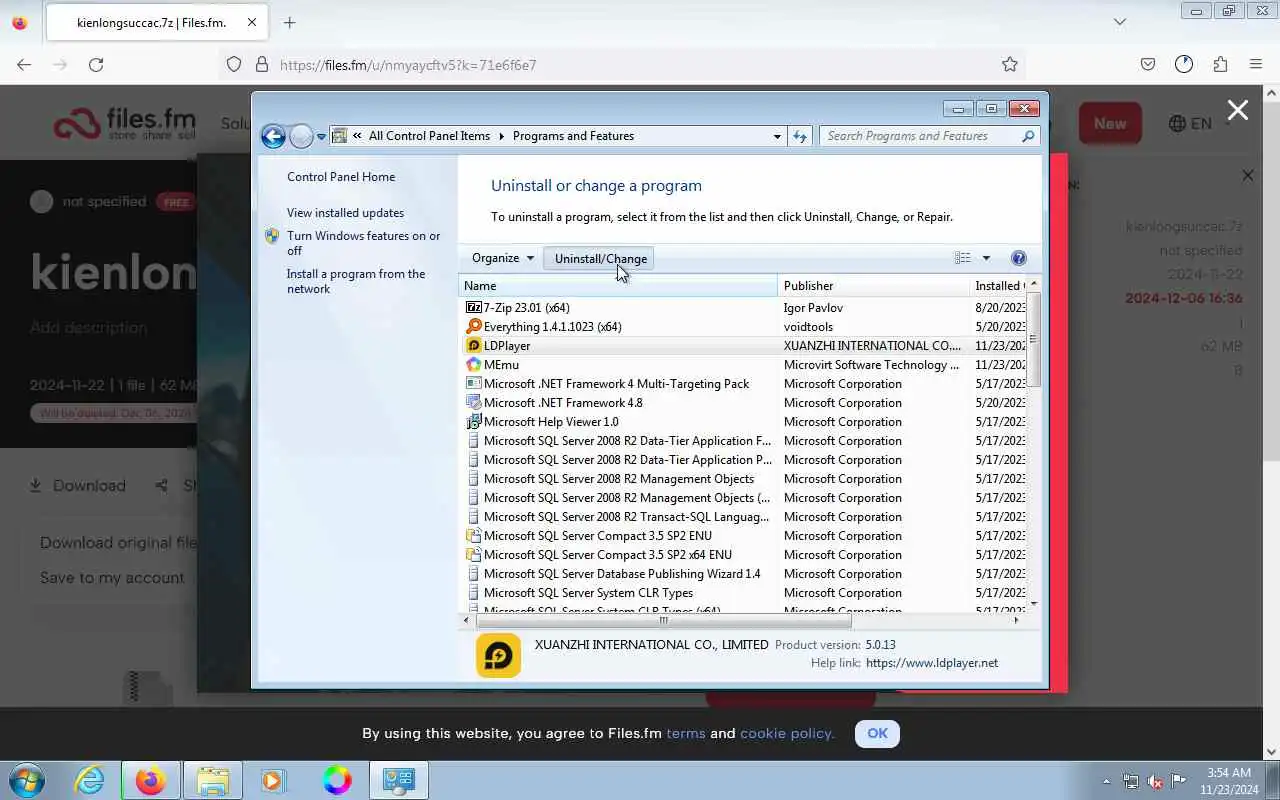Open View installed updates link

345,213
